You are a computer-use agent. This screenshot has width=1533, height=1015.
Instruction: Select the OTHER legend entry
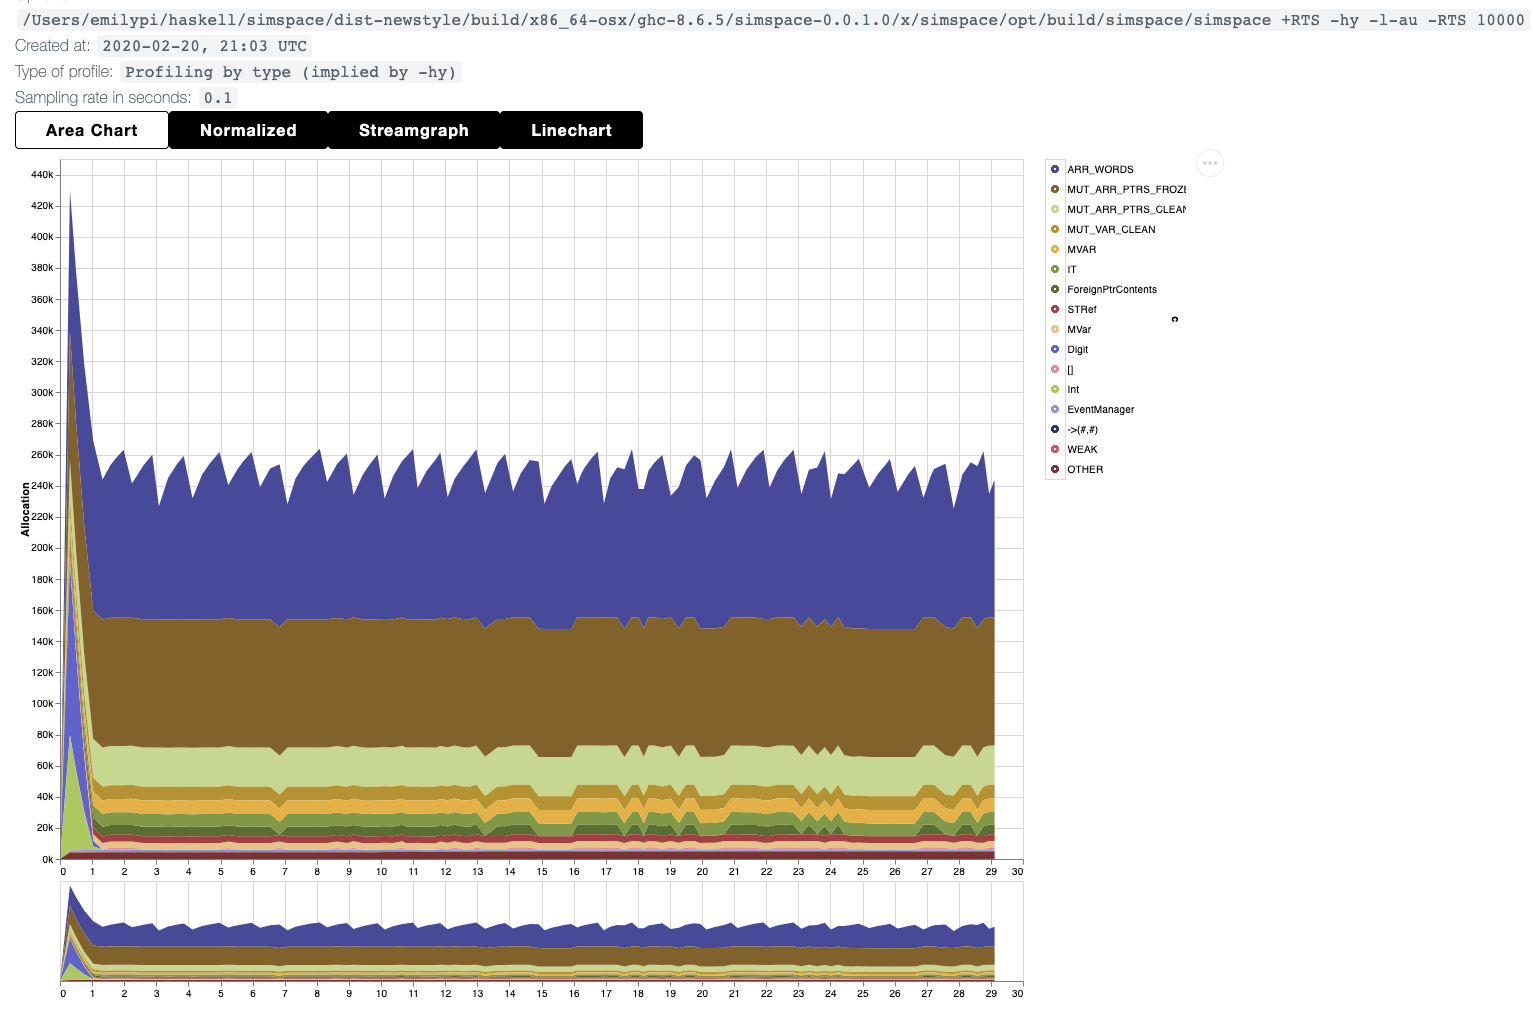coord(1085,470)
